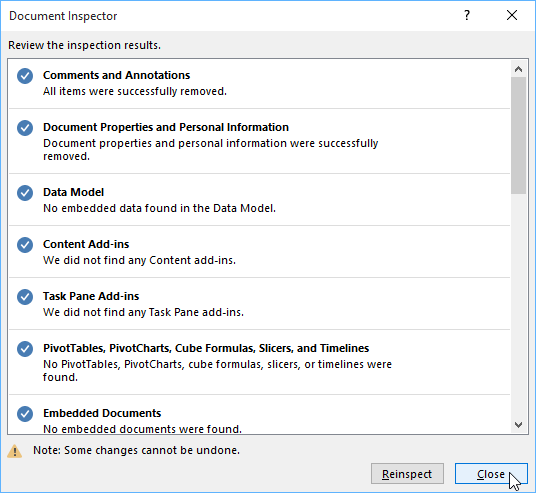
Task: Click the Task Pane Add-ins checkmark icon
Action: [25, 297]
